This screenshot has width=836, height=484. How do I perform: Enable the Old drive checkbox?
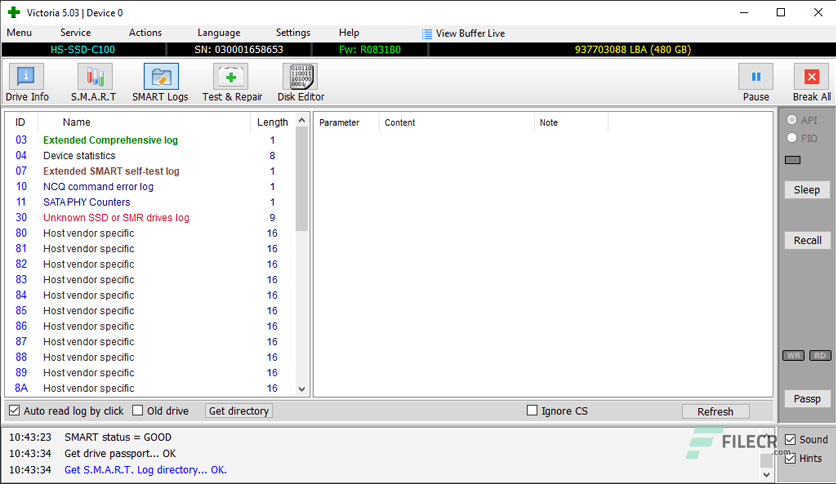click(x=138, y=410)
